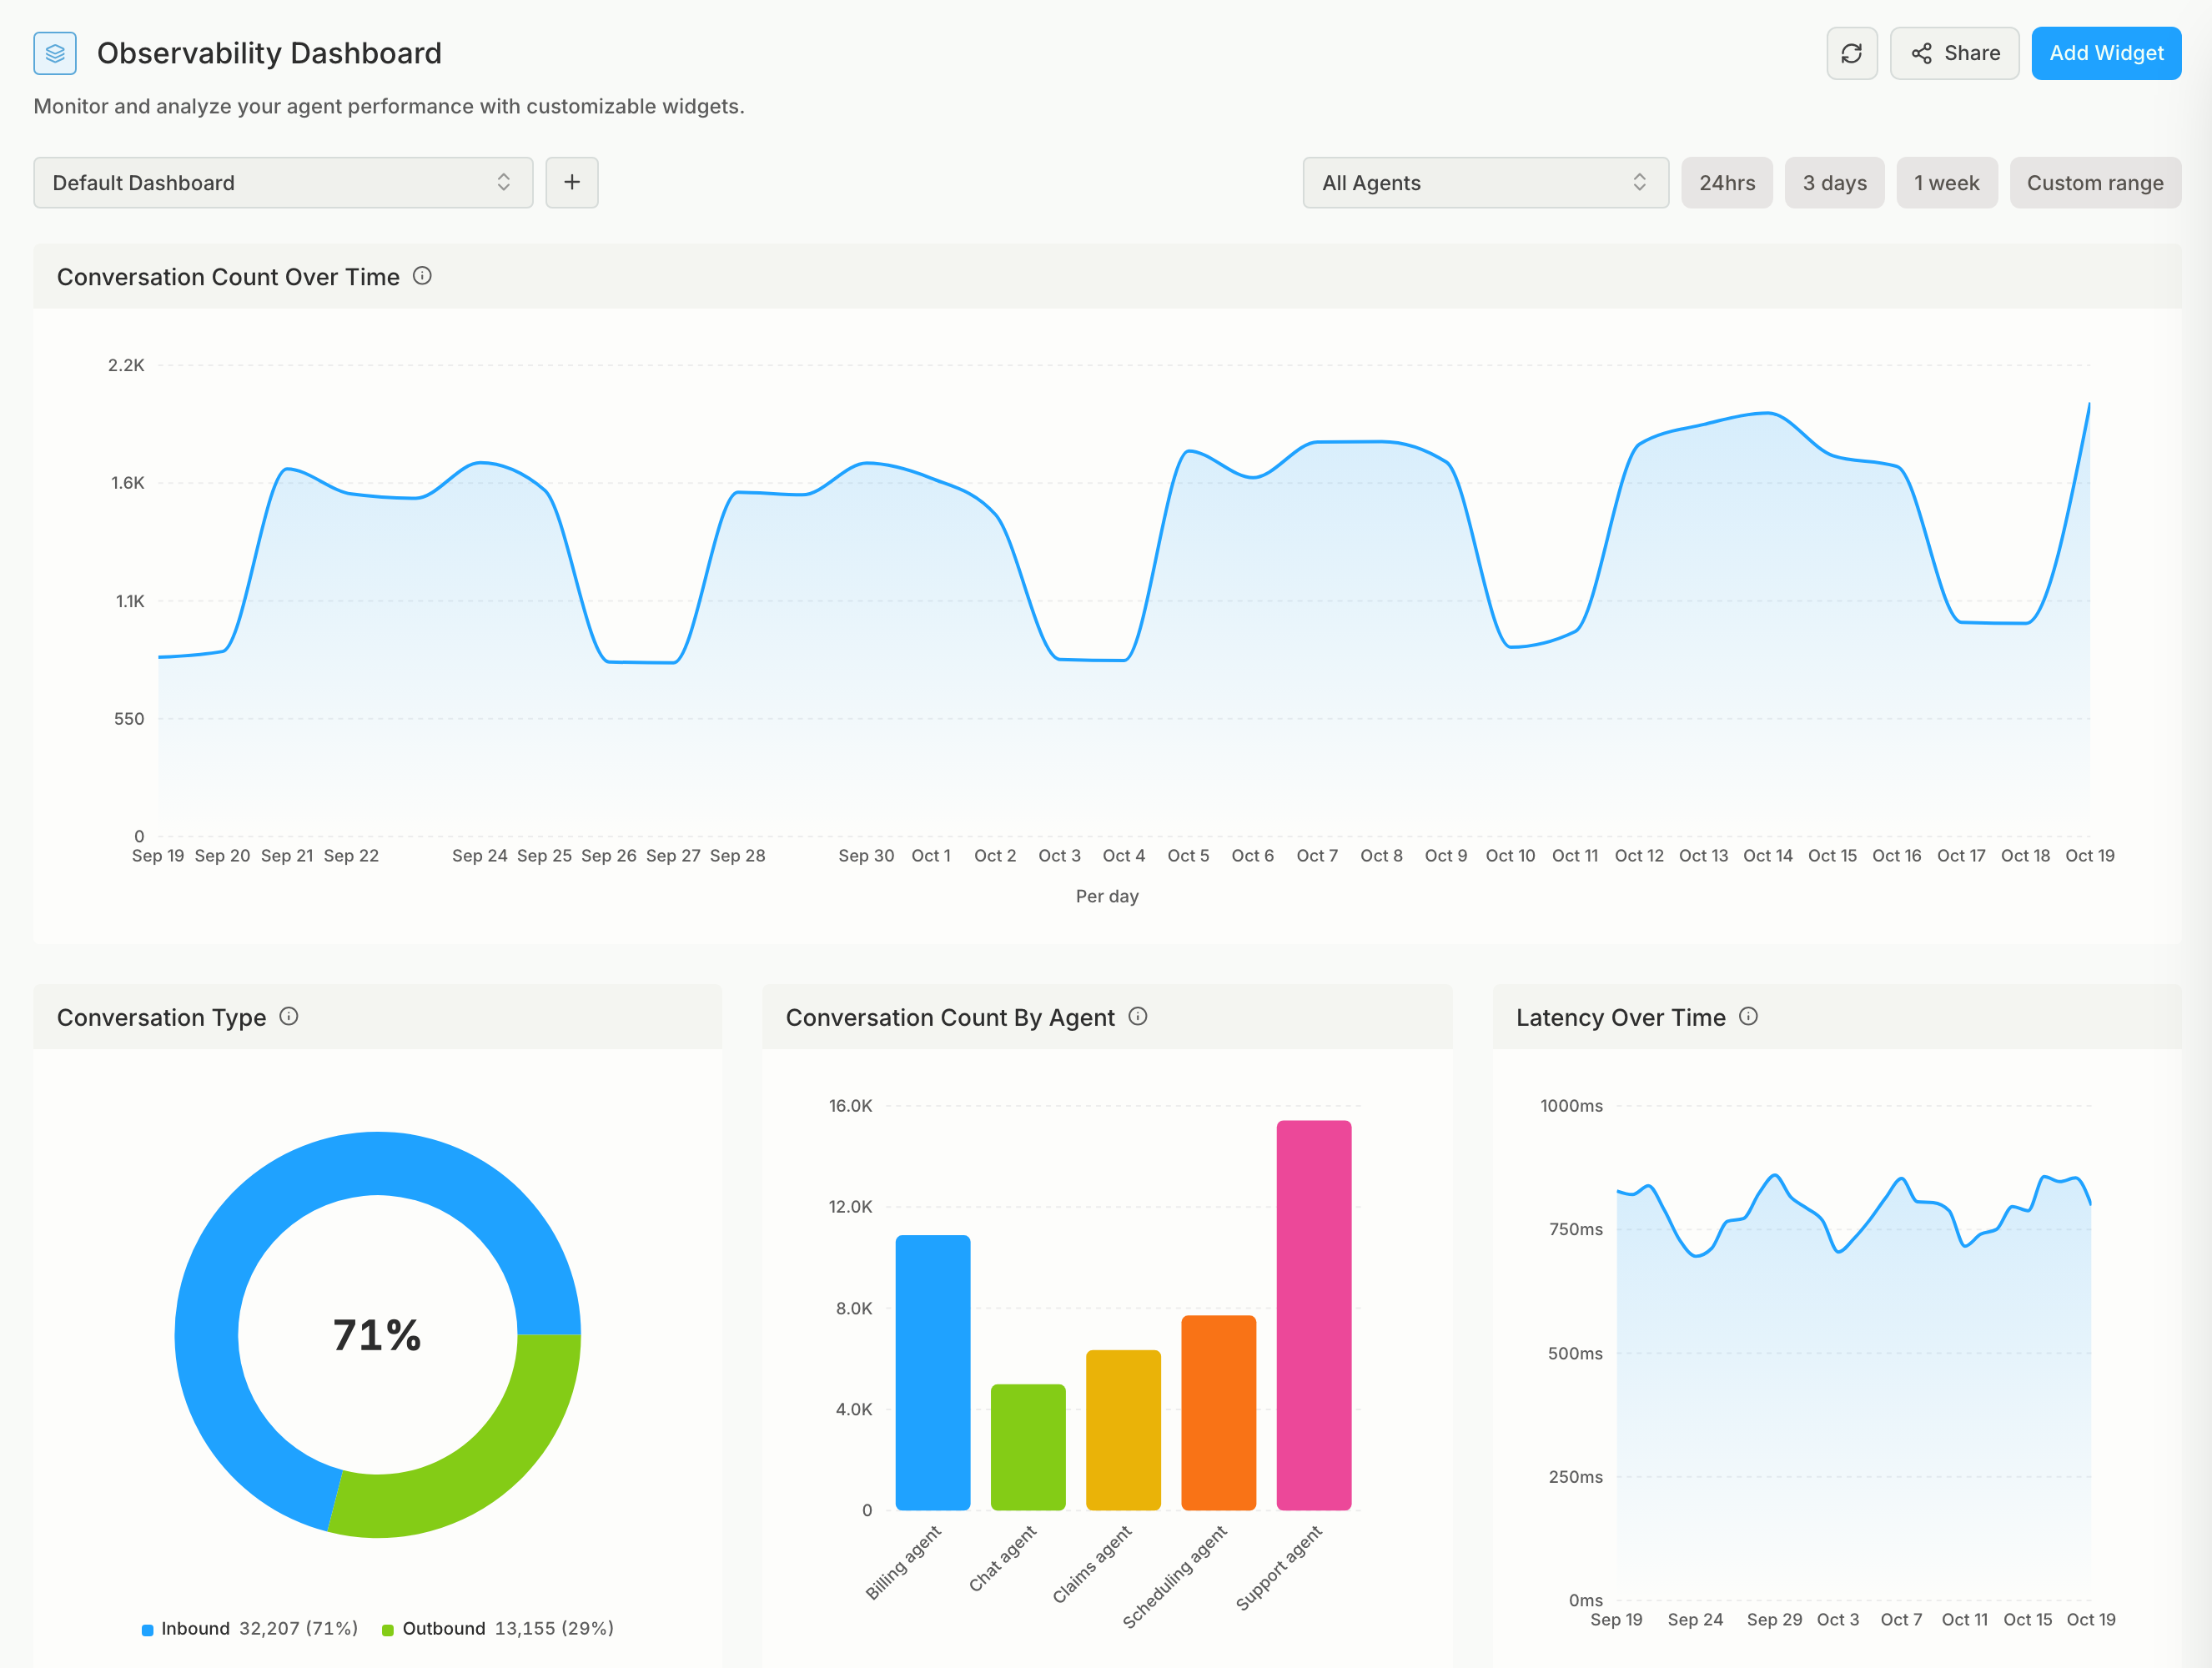Click the 2.2K y-axis label

tap(126, 365)
